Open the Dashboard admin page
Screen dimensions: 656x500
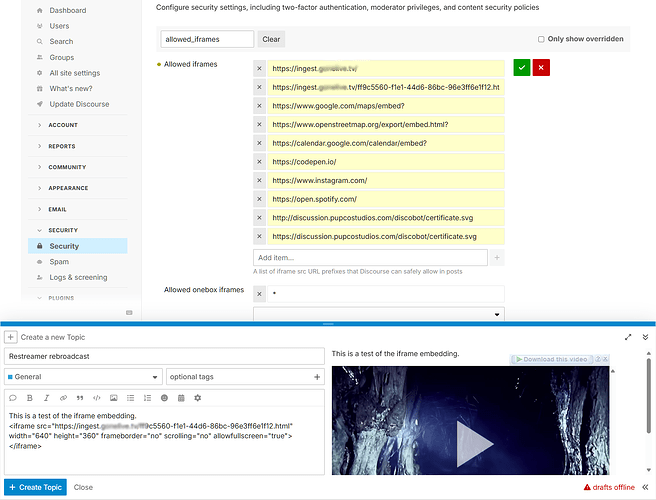67,10
